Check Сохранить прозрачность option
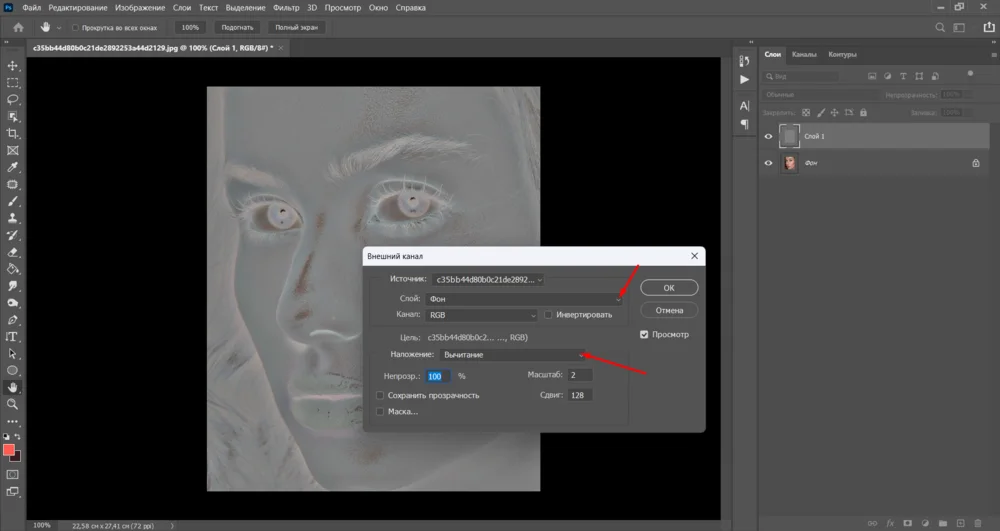This screenshot has height=531, width=1000. (x=380, y=395)
